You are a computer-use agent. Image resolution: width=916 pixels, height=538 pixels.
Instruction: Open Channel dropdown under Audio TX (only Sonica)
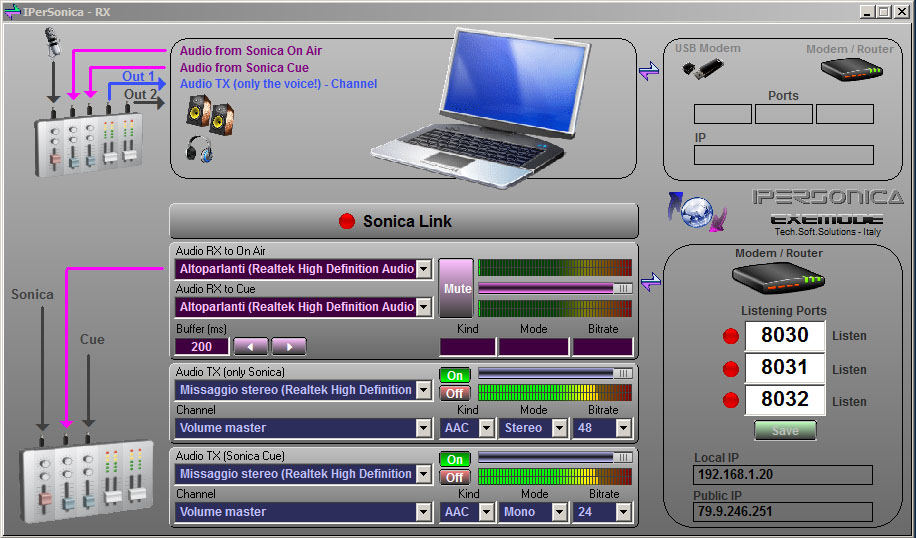click(424, 428)
